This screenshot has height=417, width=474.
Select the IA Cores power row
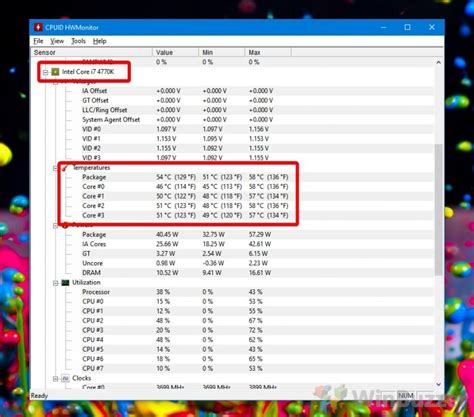233,244
